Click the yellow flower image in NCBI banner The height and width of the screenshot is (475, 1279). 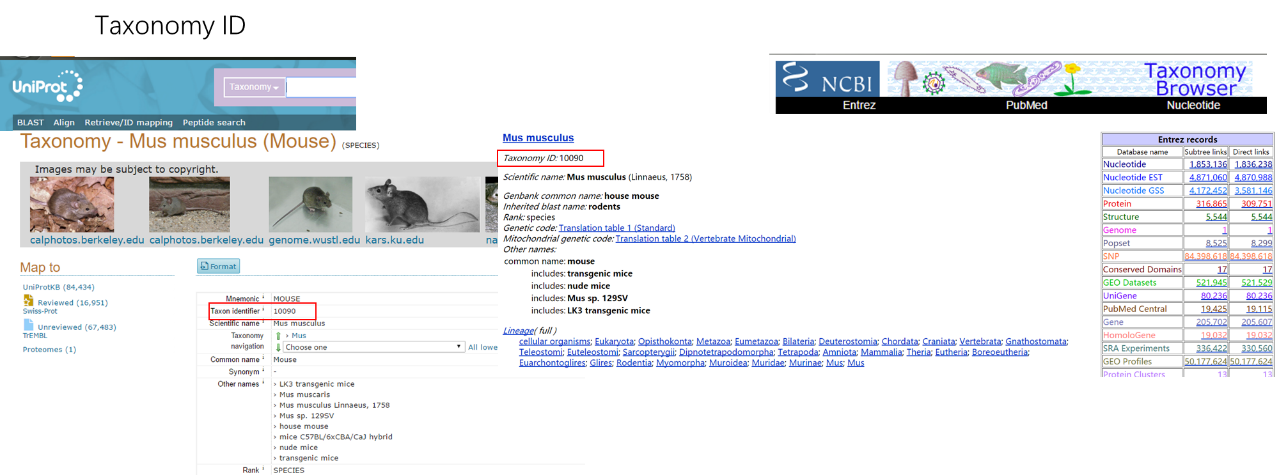(1072, 78)
